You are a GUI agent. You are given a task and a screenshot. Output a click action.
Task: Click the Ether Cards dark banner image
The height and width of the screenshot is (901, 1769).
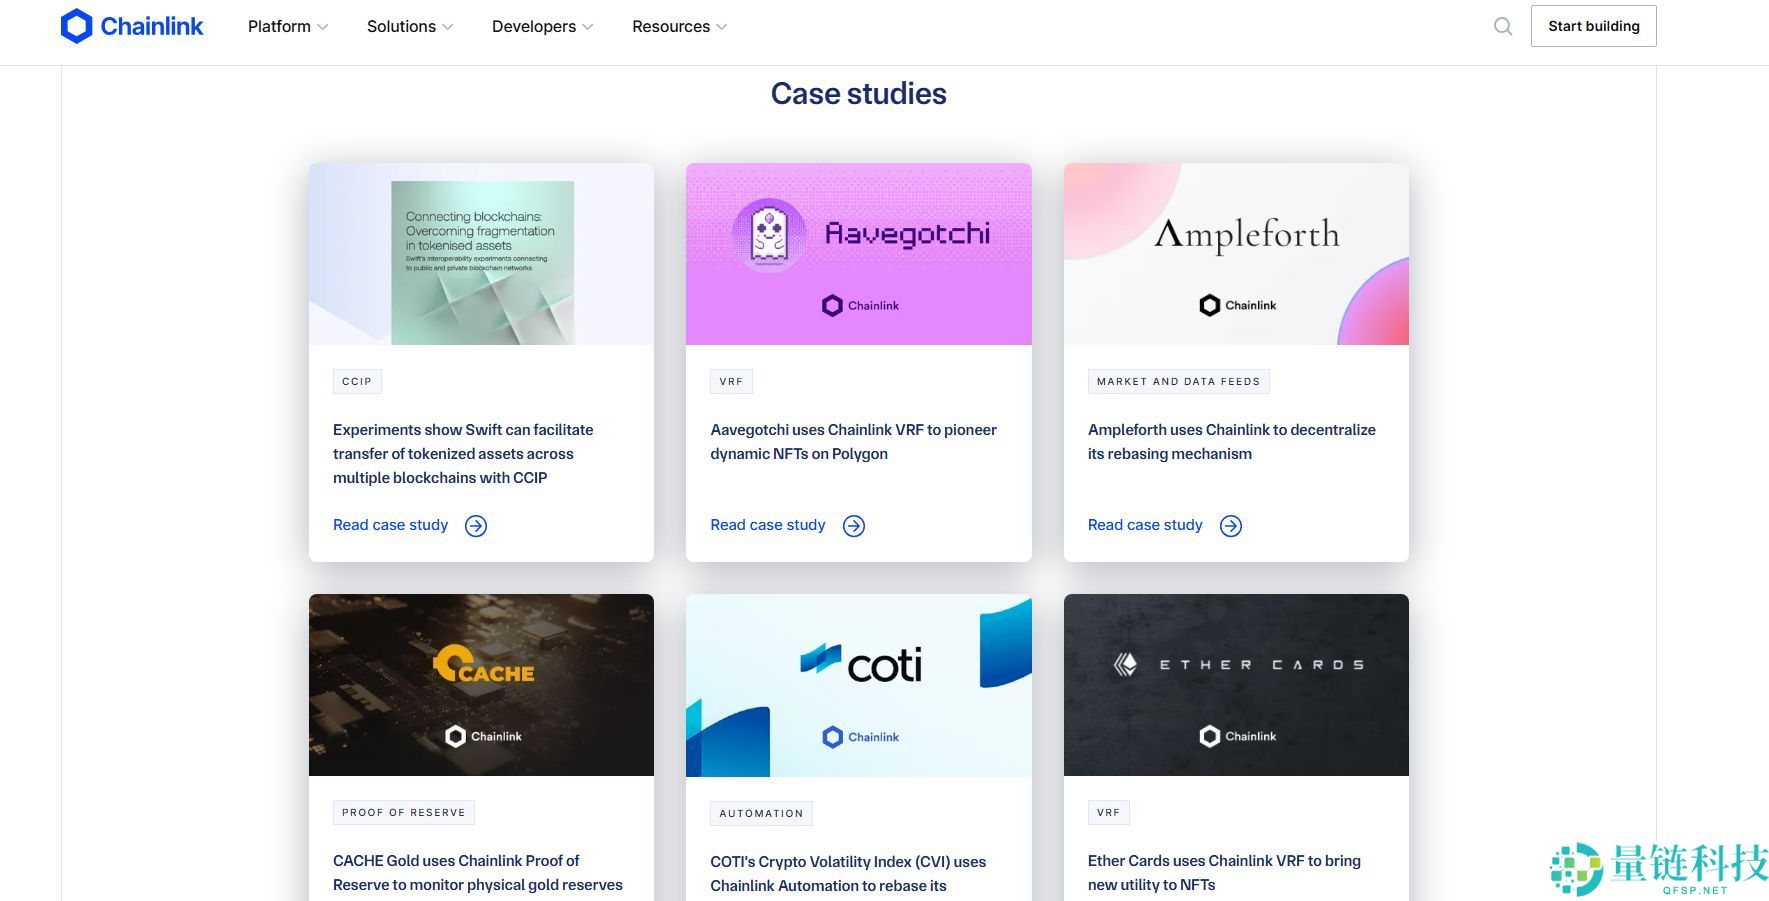point(1236,685)
